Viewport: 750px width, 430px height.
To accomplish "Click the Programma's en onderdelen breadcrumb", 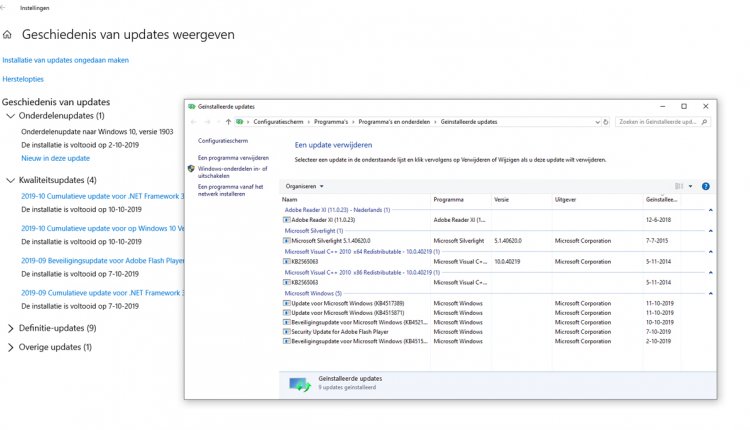I will click(x=394, y=122).
